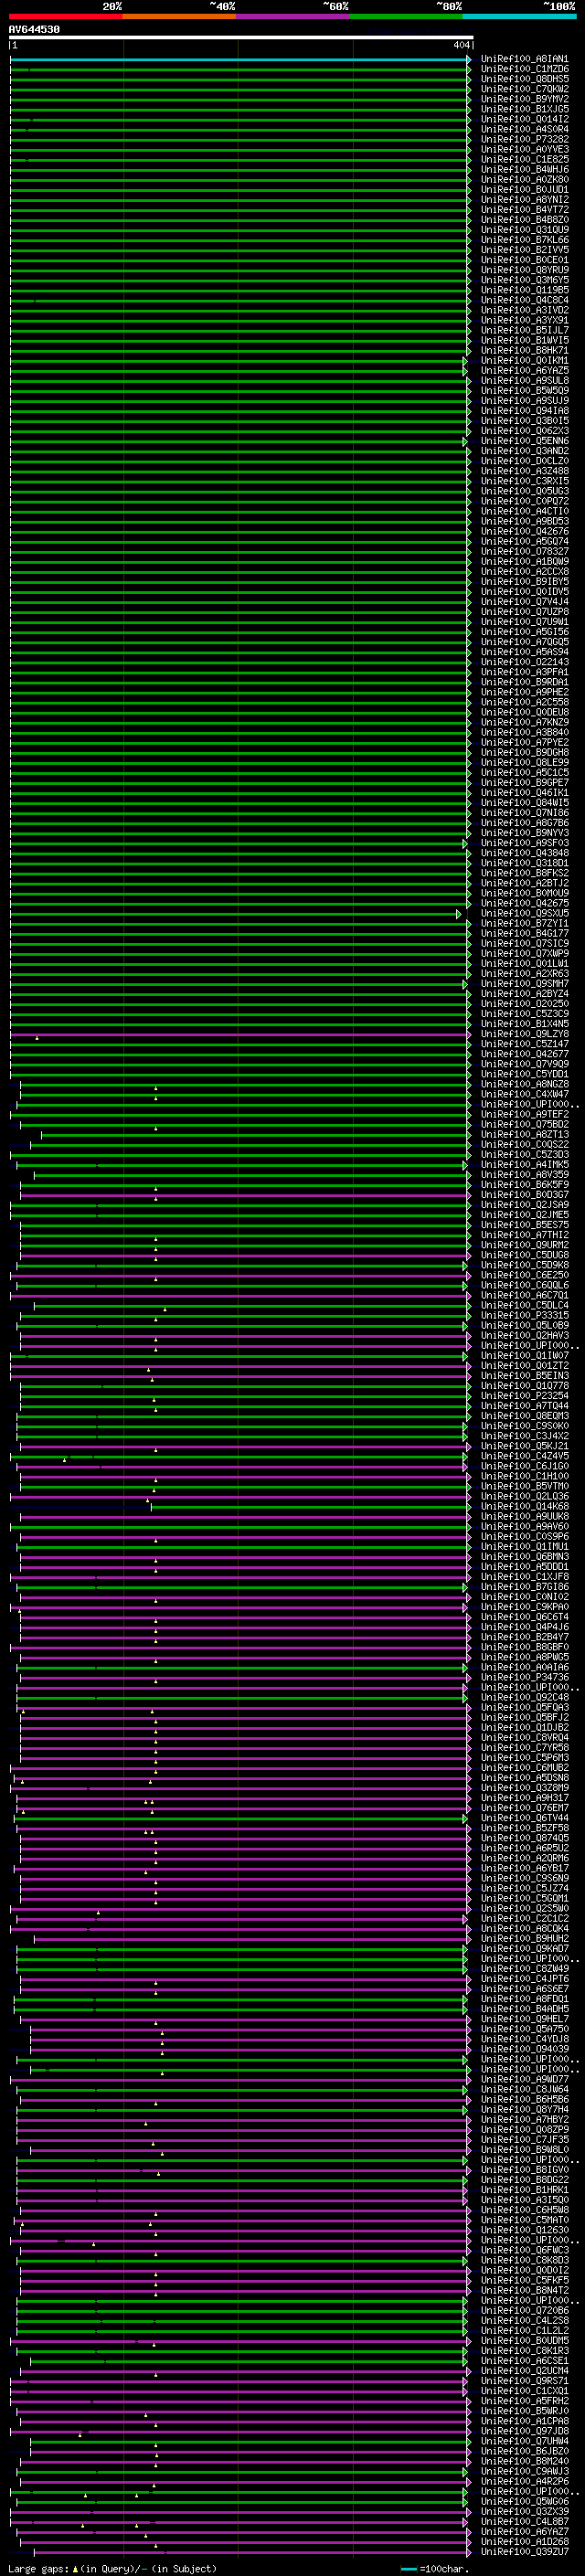
Task: Open hit UniRef100_Q75BD2
Action: click(525, 1124)
